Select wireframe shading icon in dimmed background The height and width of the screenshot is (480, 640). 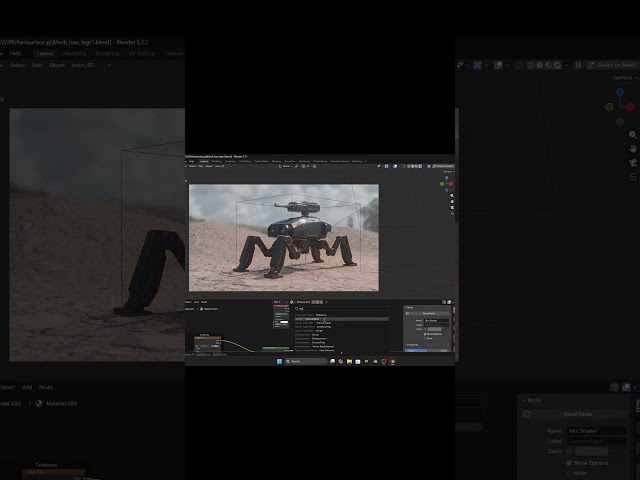tap(531, 65)
